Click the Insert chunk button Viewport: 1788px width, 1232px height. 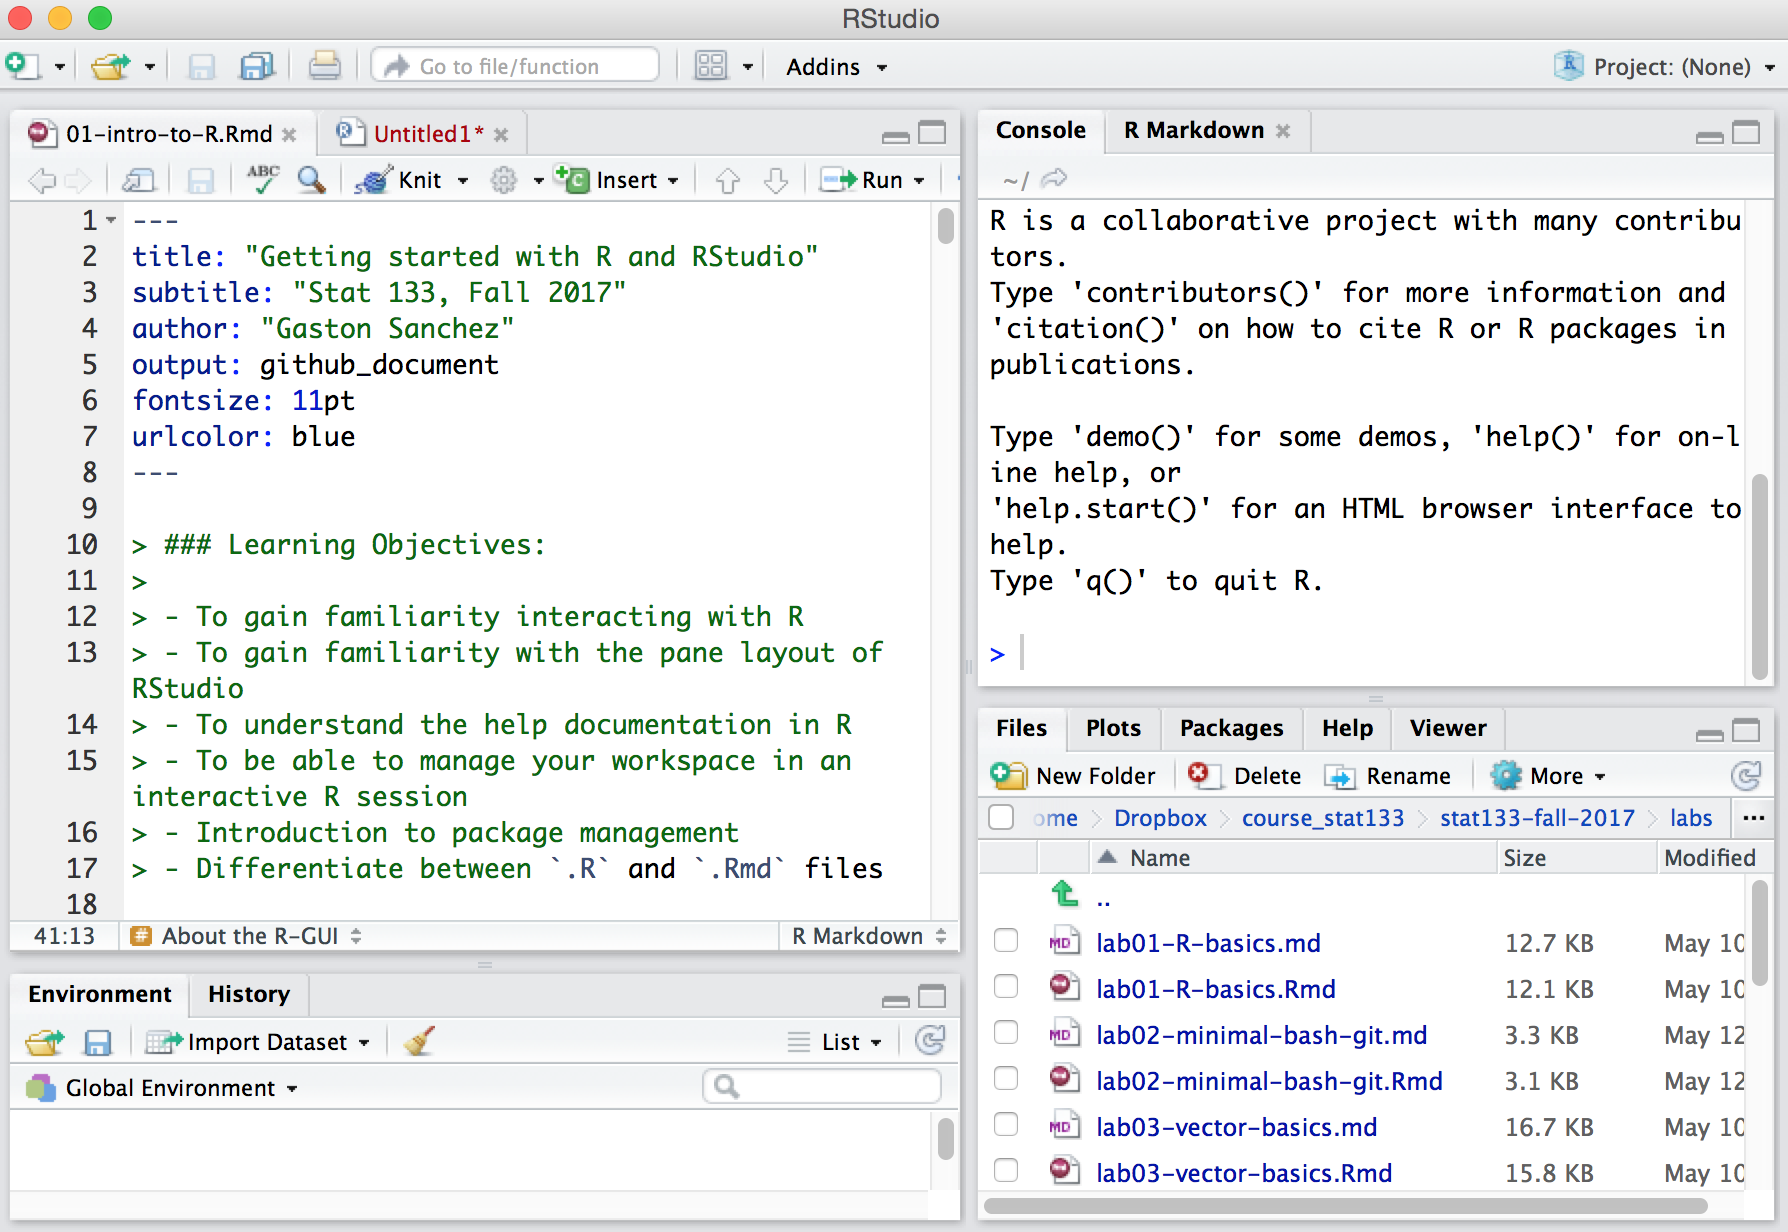point(617,180)
